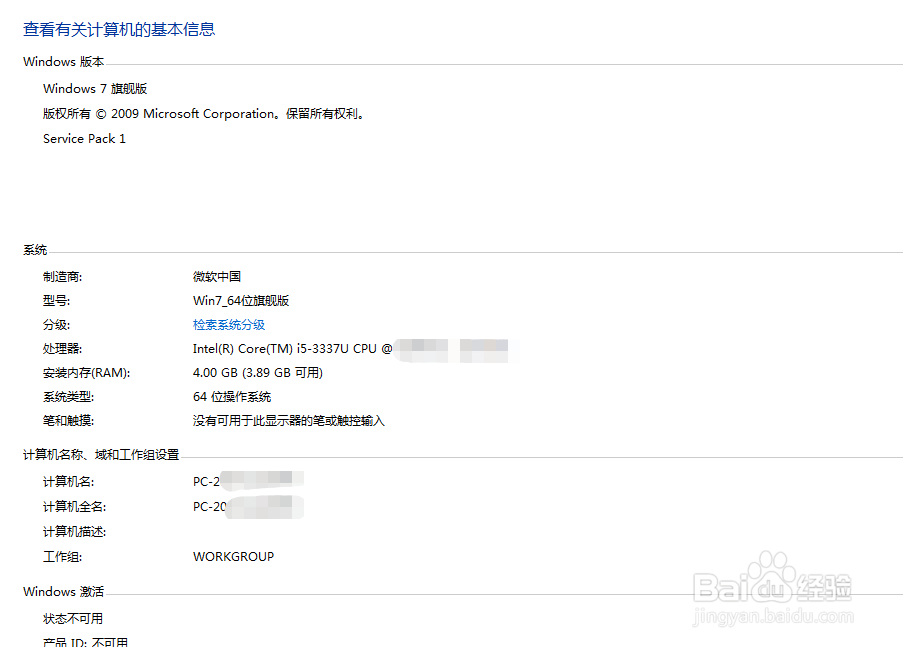This screenshot has width=903, height=647.
Task: Click the 2009 Microsoft Corporation copyright line
Action: click(x=204, y=114)
